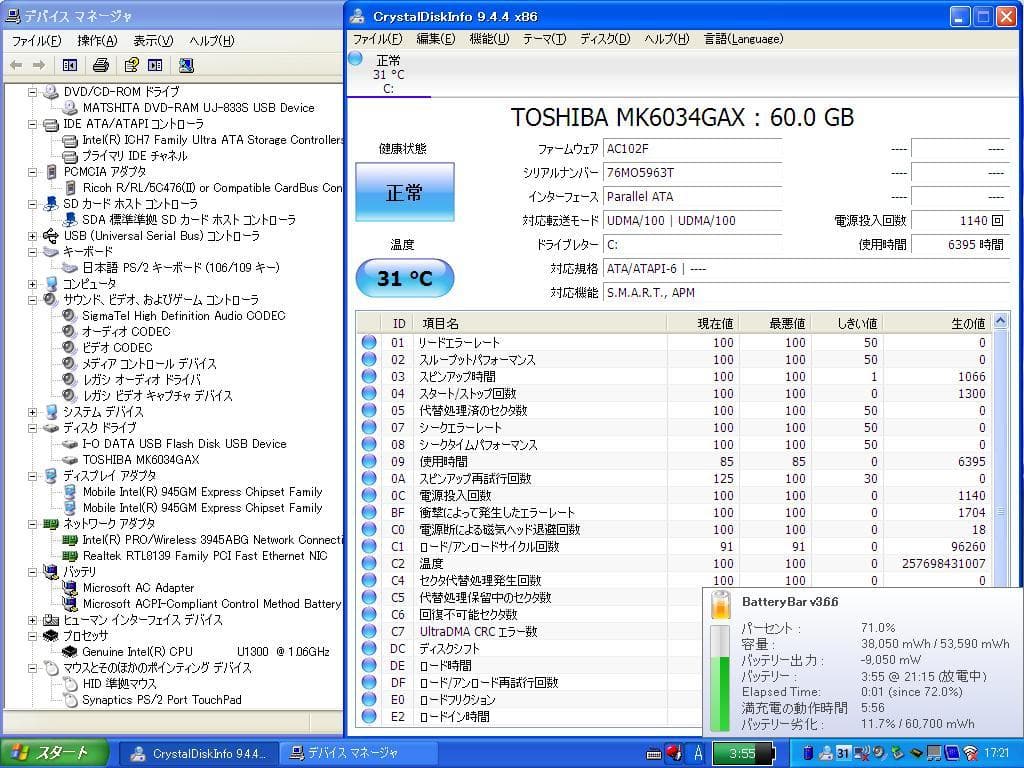Expand the システム デバイス node

coord(32,412)
